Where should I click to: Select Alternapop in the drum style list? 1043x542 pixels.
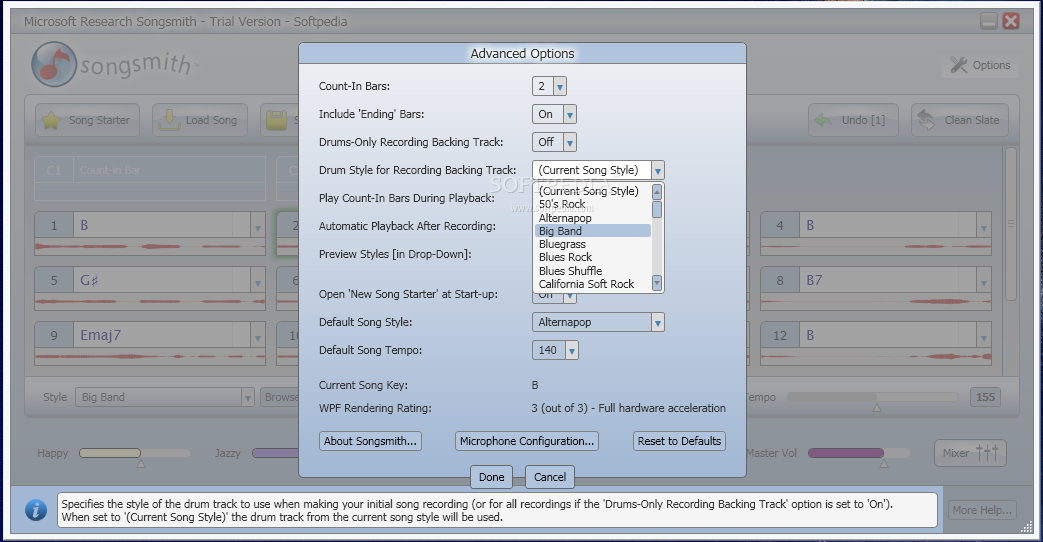(x=565, y=217)
